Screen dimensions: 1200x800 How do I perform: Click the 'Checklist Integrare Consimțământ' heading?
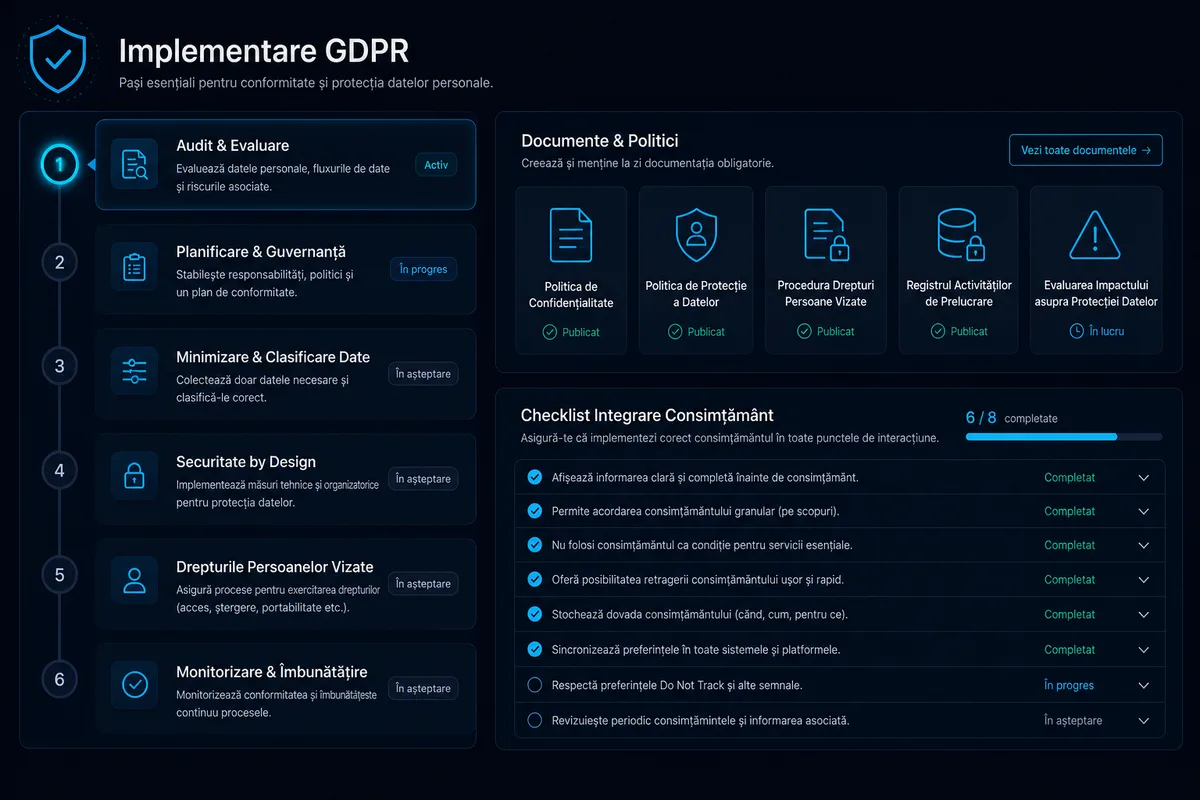(x=647, y=415)
